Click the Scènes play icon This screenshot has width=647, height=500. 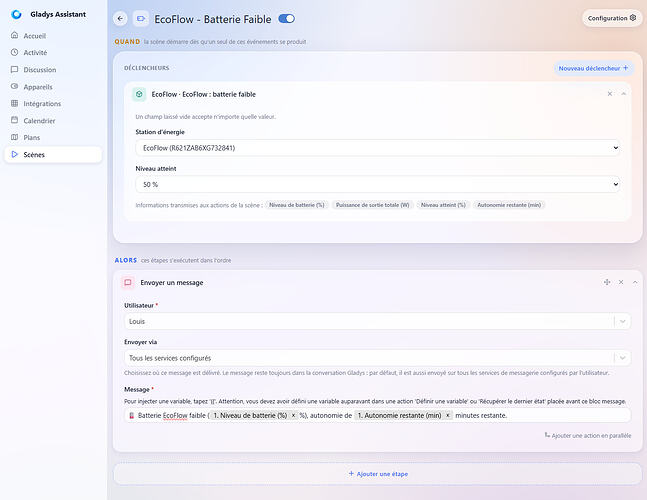pyautogui.click(x=14, y=154)
